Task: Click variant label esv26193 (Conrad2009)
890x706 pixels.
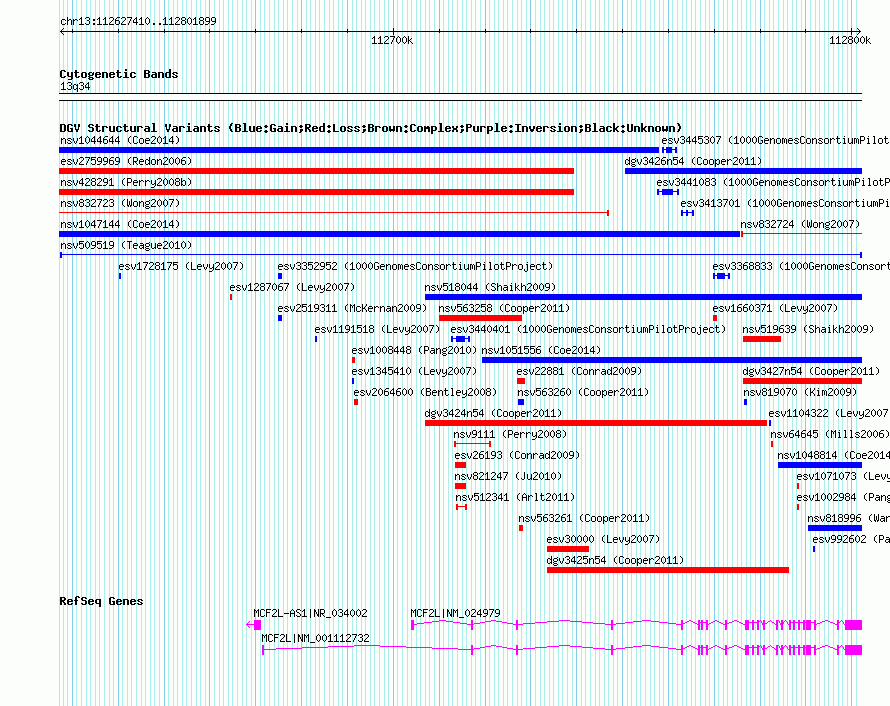Action: (517, 455)
